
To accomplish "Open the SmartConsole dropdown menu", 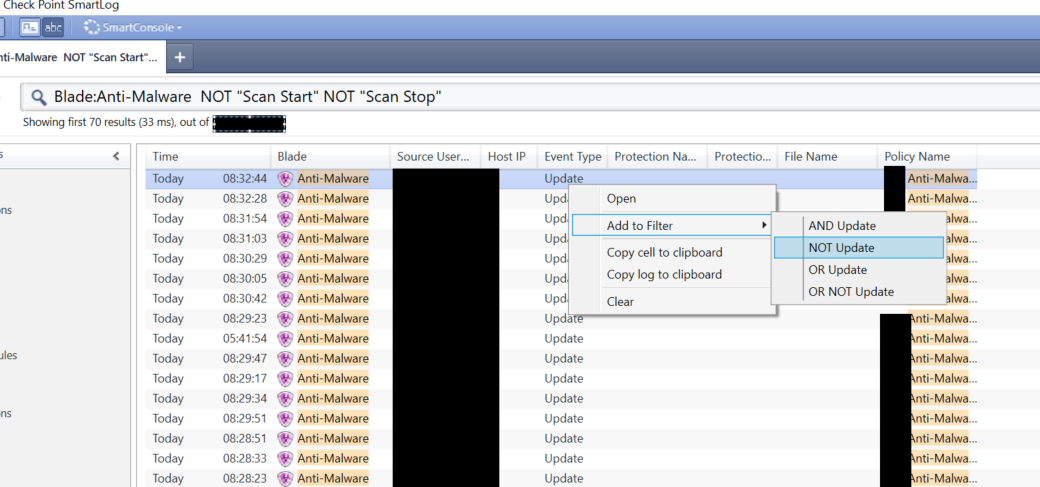I will (133, 28).
